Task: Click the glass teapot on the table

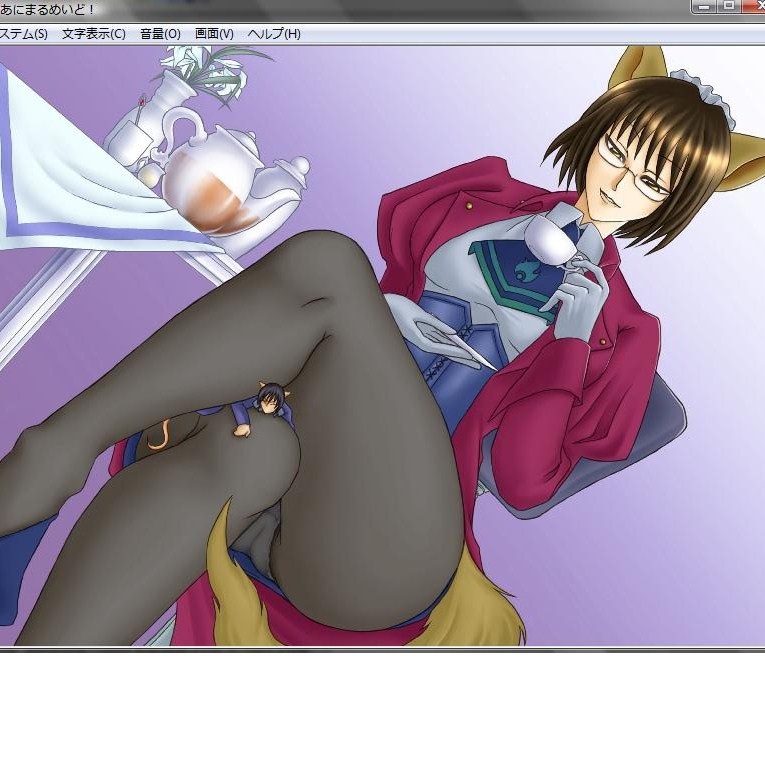Action: pyautogui.click(x=210, y=175)
